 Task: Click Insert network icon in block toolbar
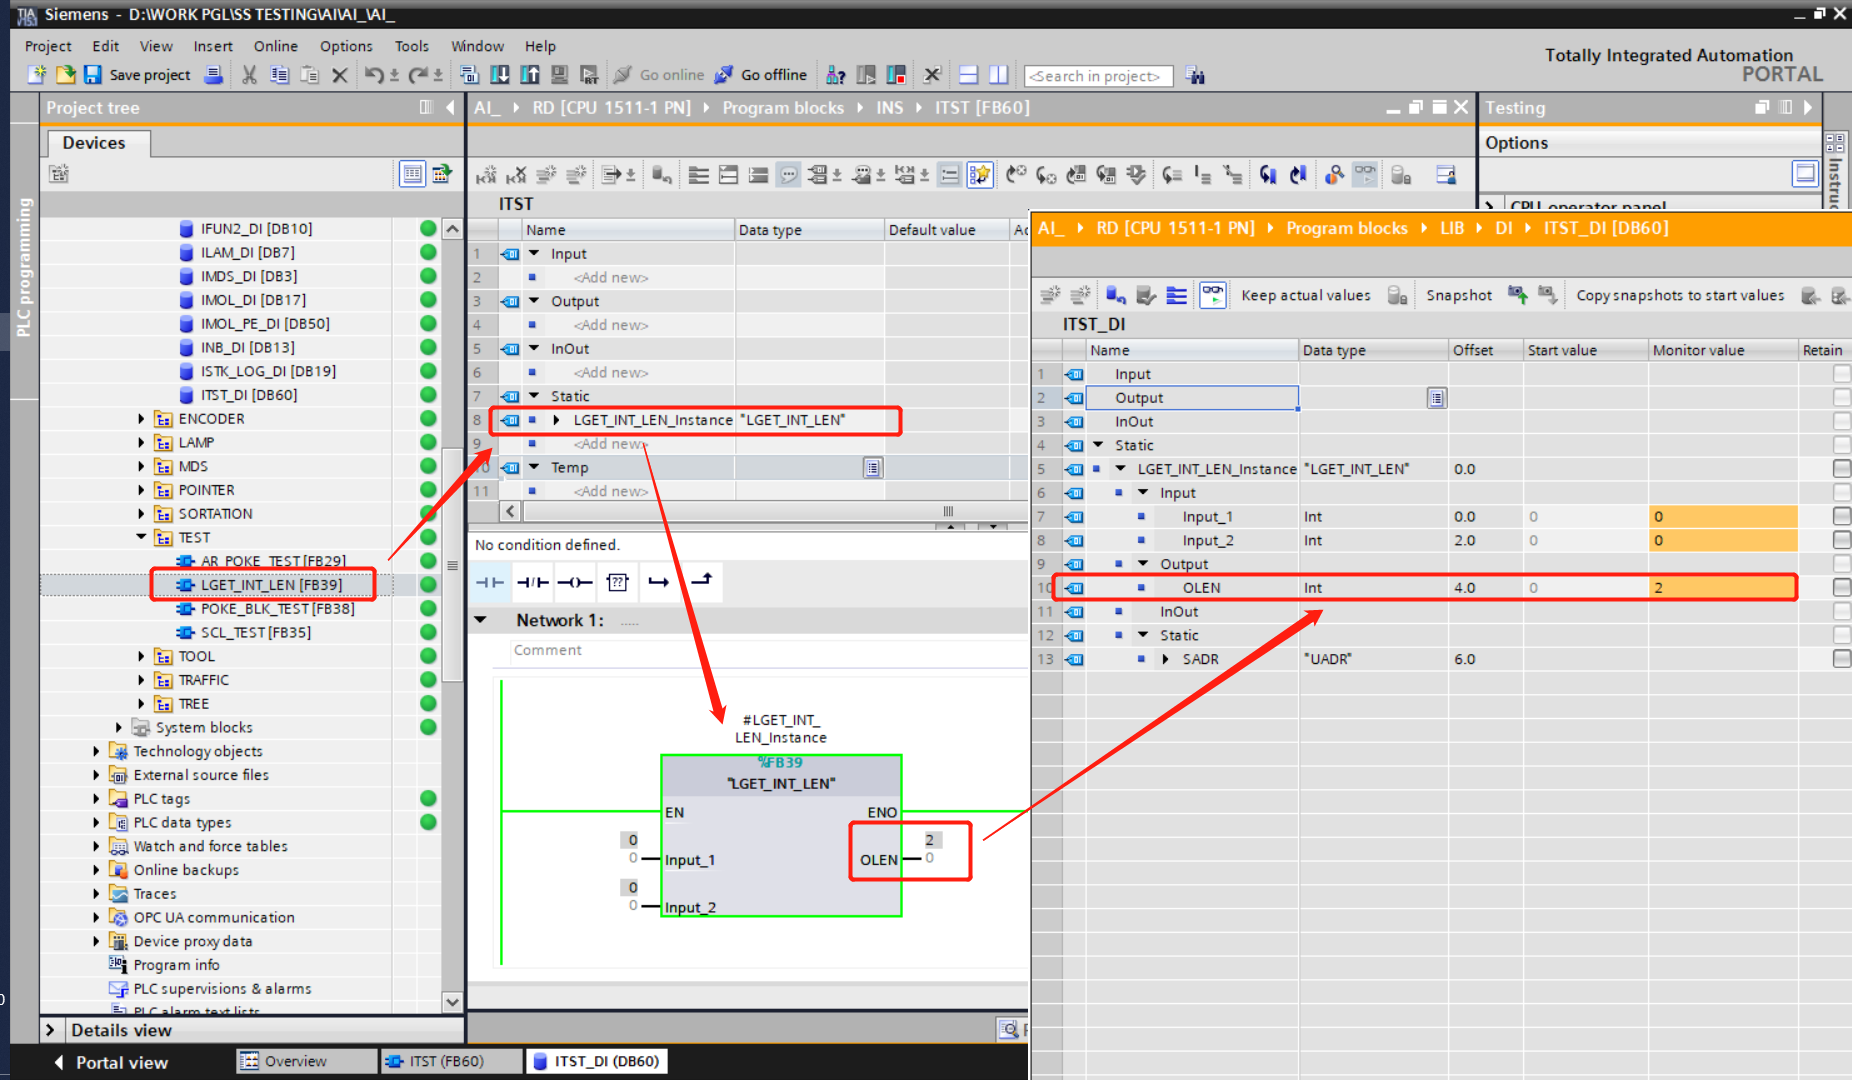coord(486,175)
